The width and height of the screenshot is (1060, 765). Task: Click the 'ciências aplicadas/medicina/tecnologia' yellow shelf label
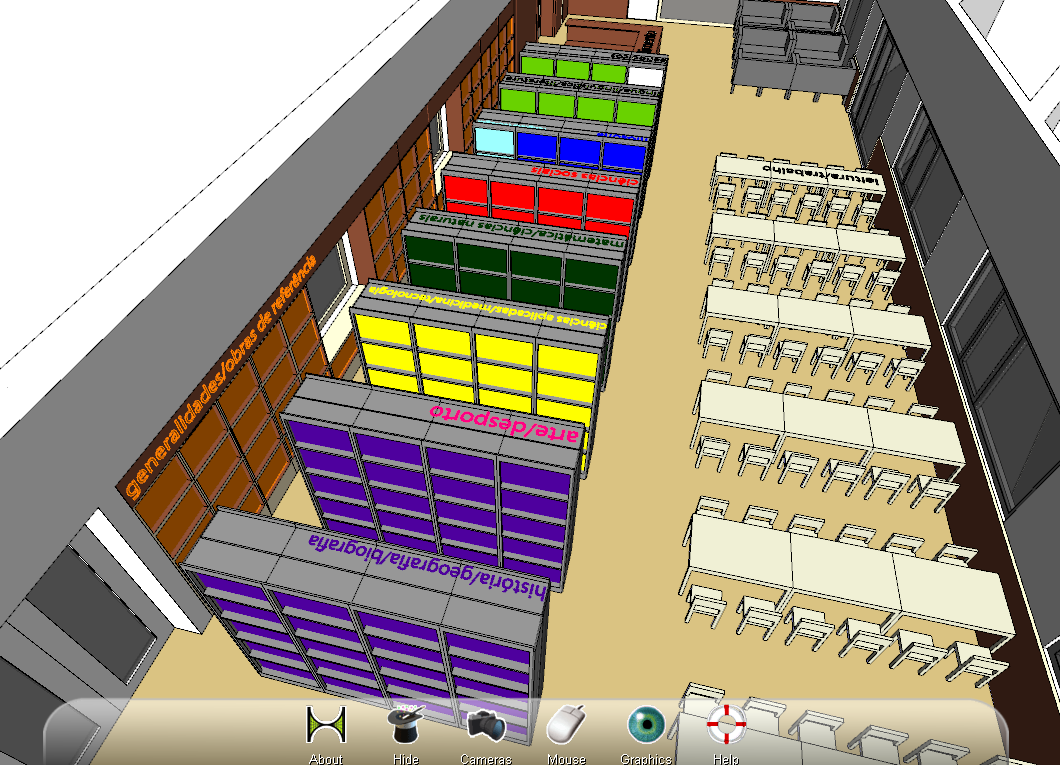(487, 307)
